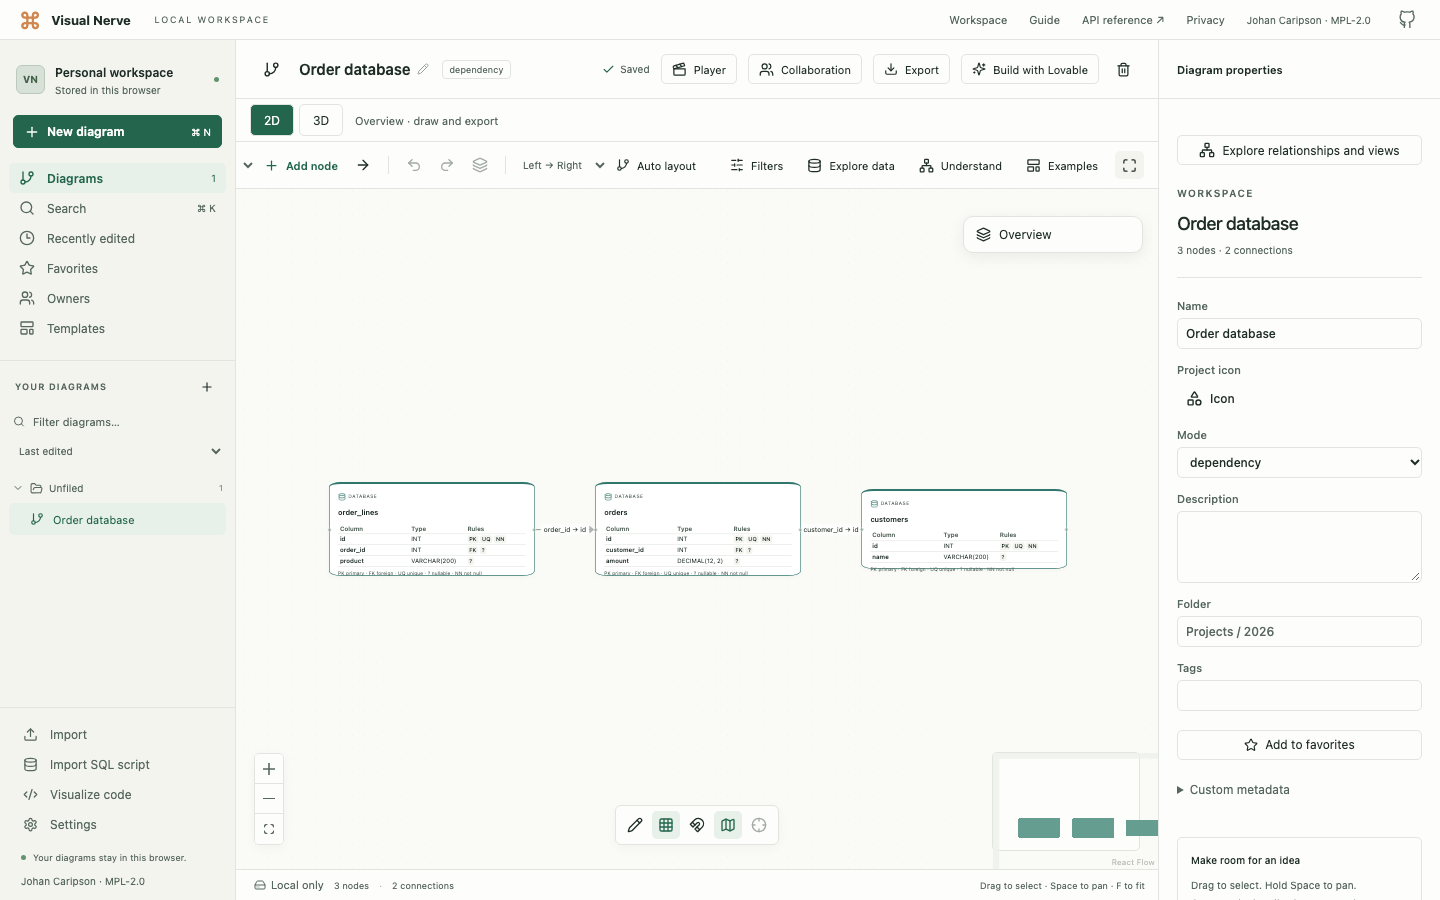
Task: Toggle grid display in bottom toolbar
Action: (x=666, y=825)
